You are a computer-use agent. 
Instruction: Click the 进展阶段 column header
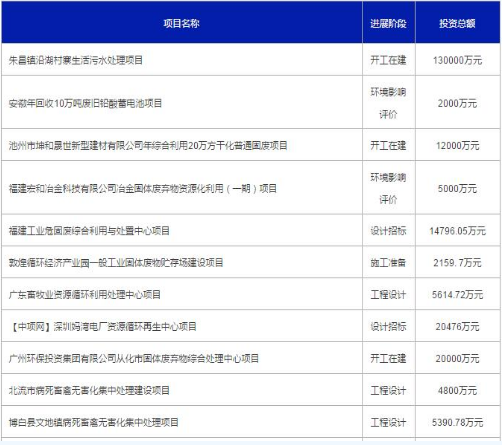pos(388,23)
